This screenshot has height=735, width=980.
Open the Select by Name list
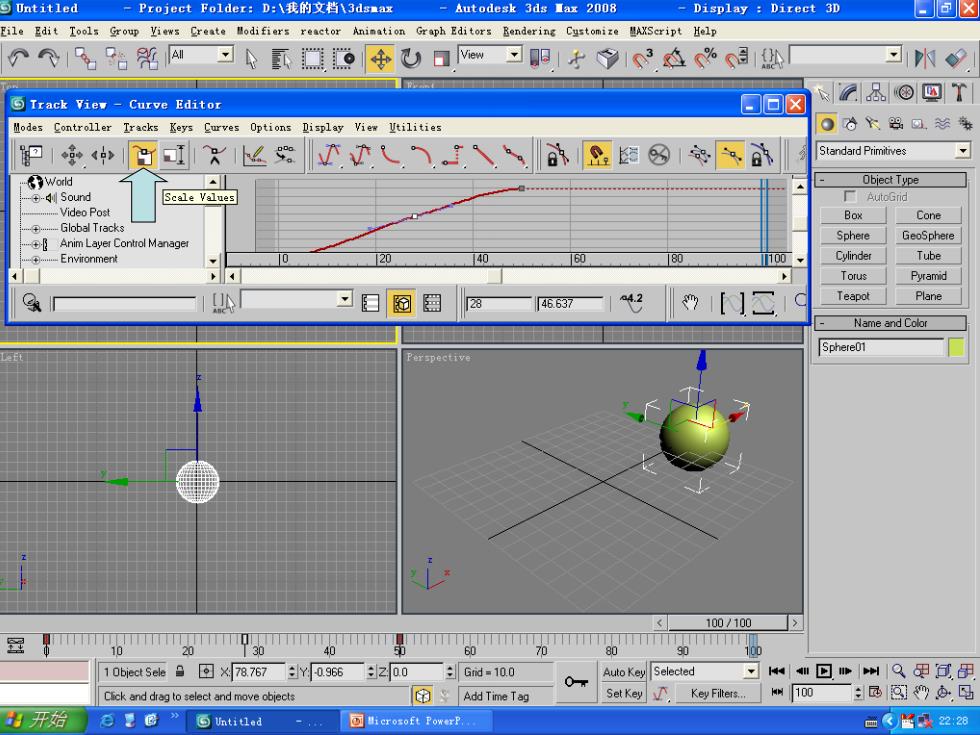pos(281,59)
